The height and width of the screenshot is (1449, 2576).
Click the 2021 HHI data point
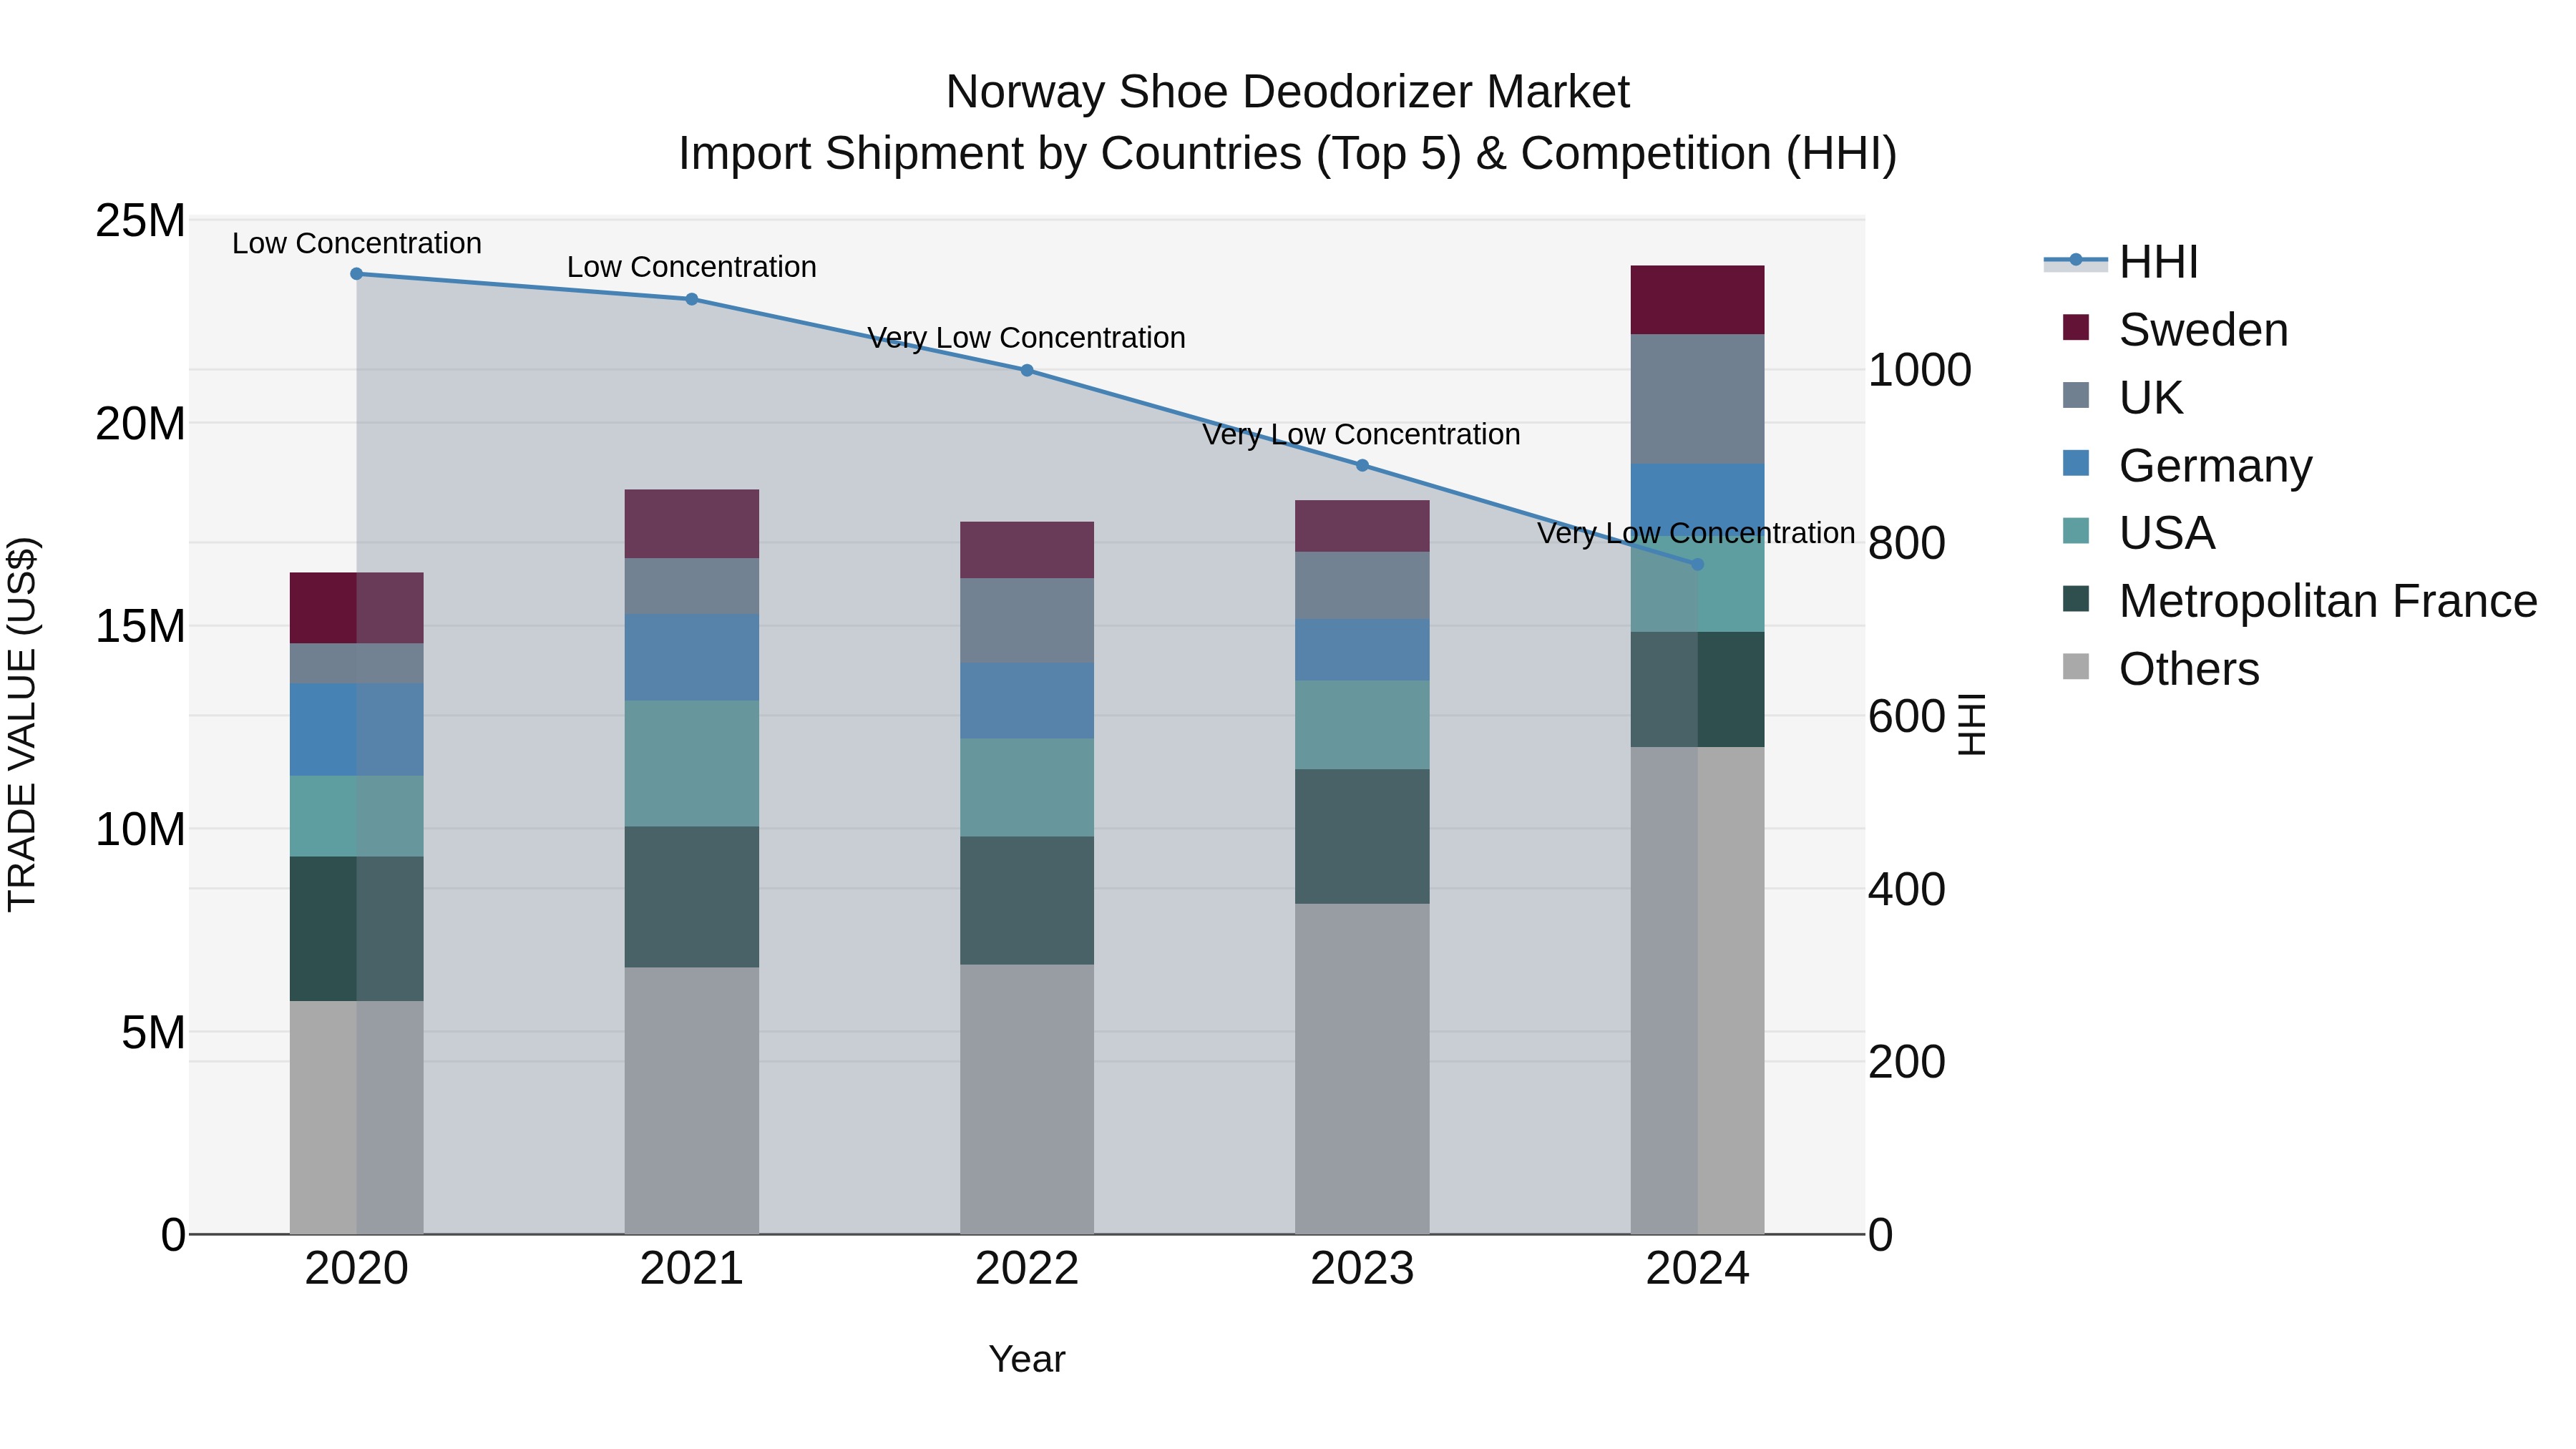pos(691,299)
